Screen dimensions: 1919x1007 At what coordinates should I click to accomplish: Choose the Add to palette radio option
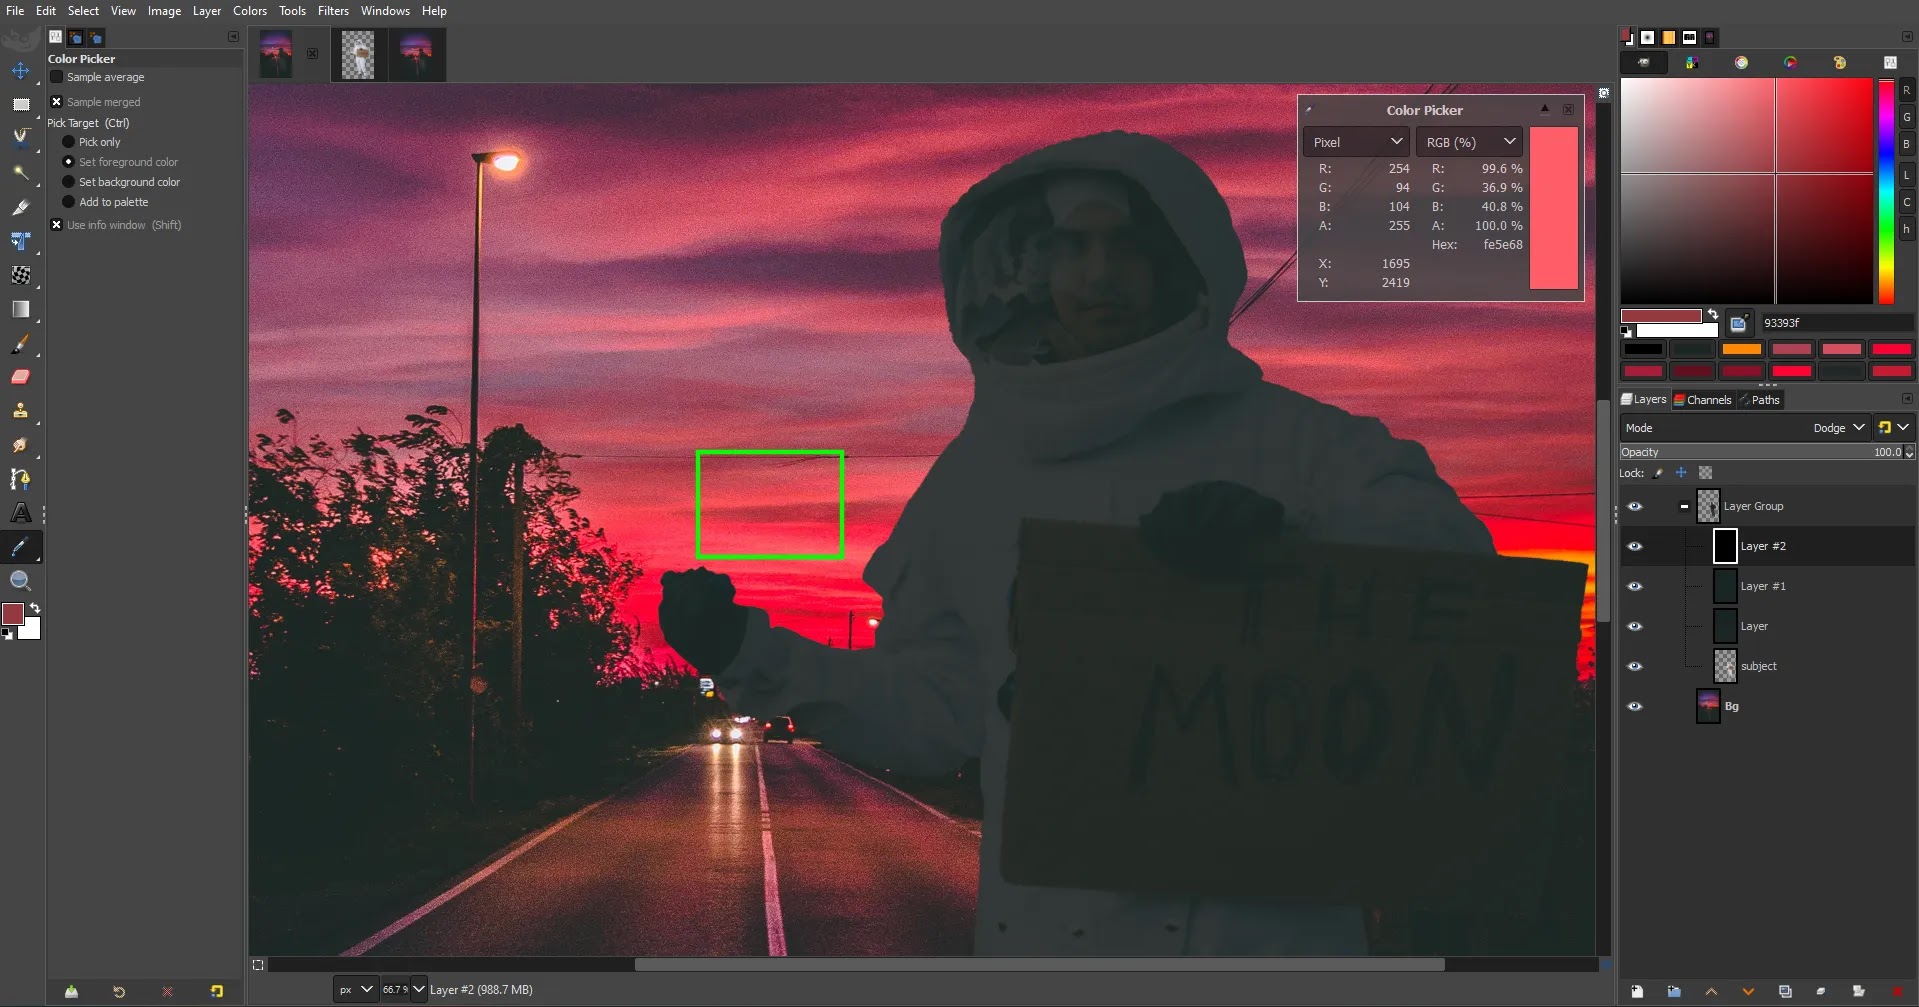pos(69,202)
